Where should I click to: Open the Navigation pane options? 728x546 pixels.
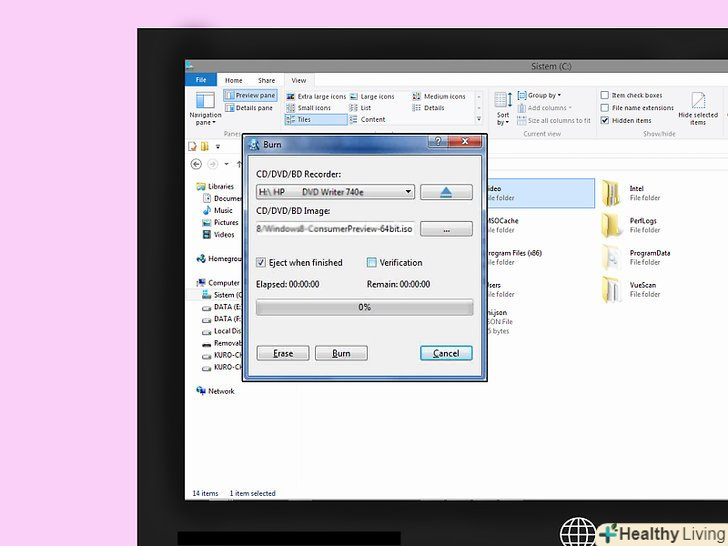[x=205, y=109]
